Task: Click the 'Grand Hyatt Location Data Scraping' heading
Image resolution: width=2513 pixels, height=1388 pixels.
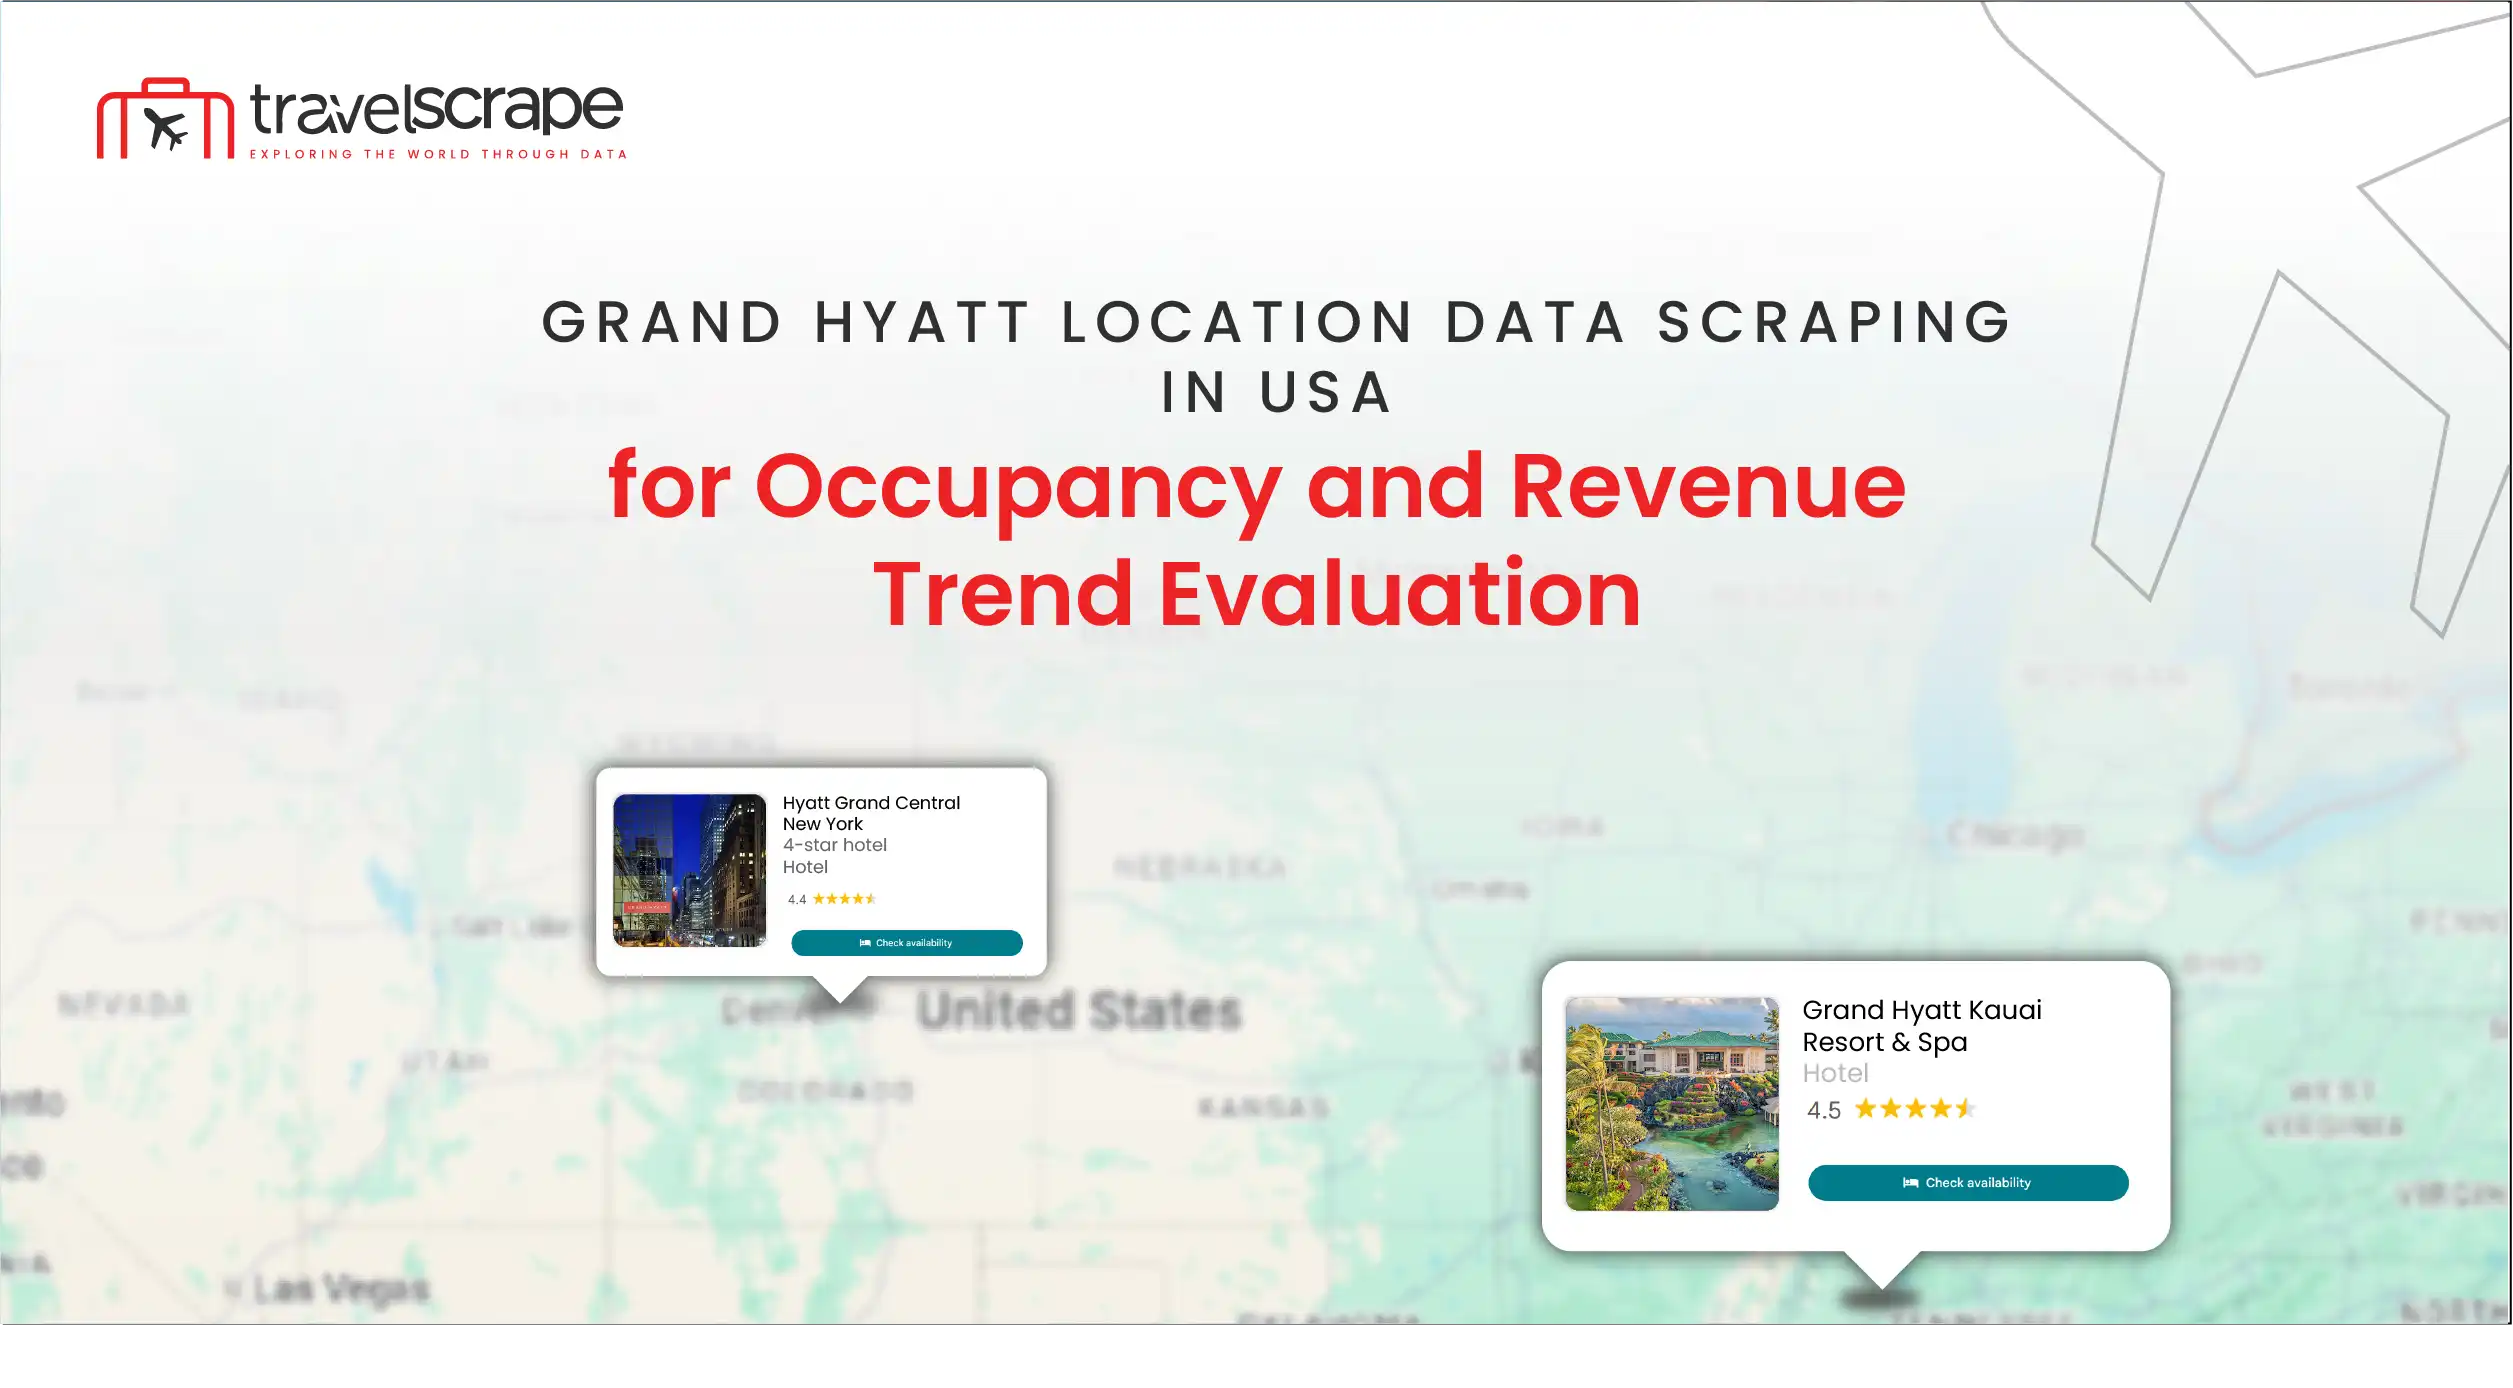Action: click(1277, 322)
